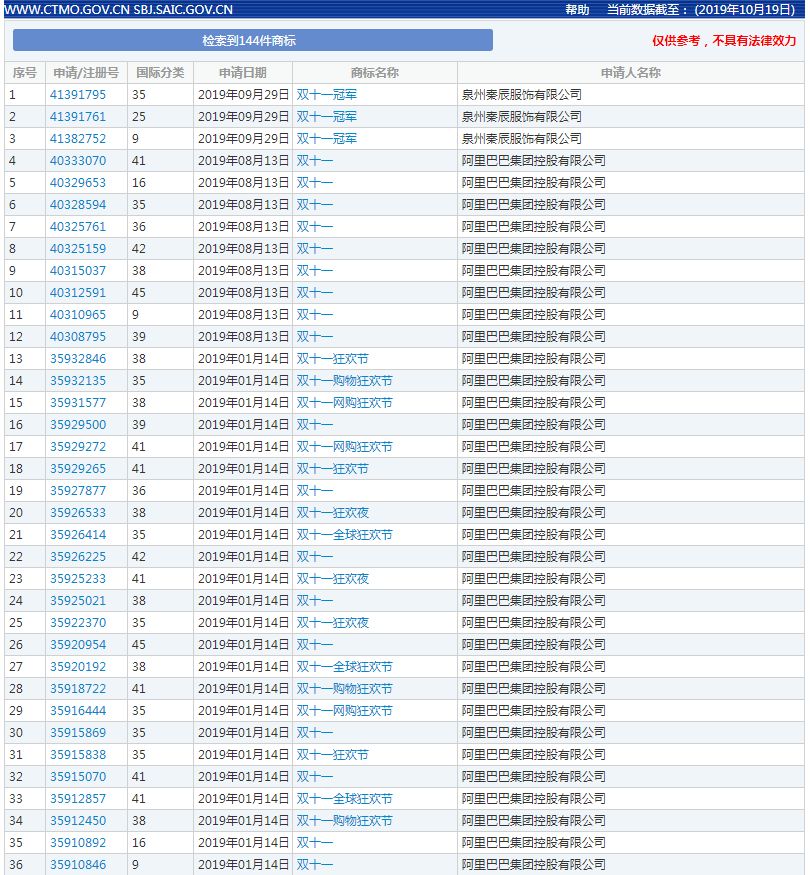Open trademark 双十一全球狂欢节 in row 27

[344, 667]
